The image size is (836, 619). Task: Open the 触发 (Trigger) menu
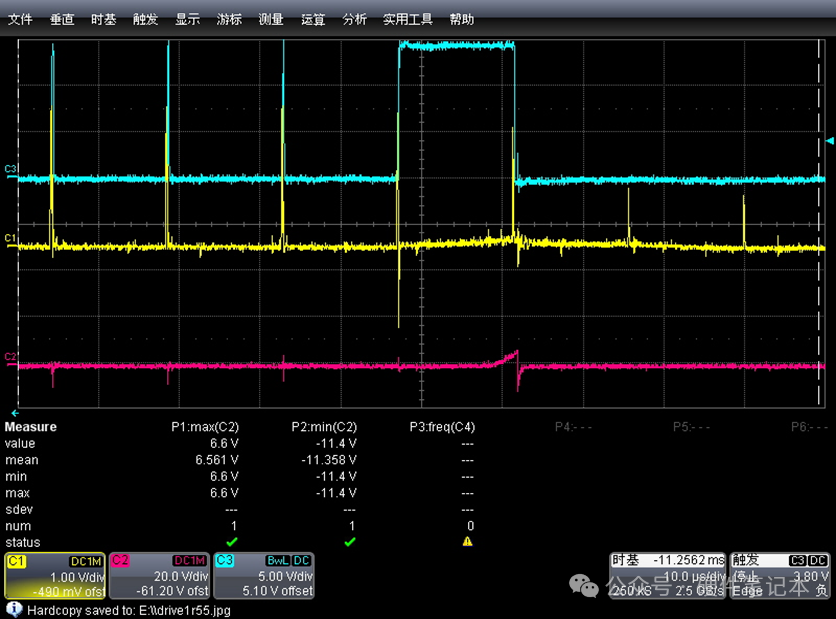[145, 19]
